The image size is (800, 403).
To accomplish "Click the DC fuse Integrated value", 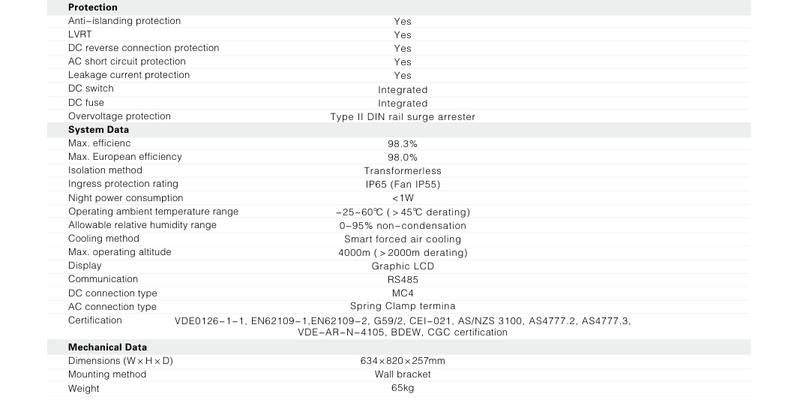I will 402,103.
